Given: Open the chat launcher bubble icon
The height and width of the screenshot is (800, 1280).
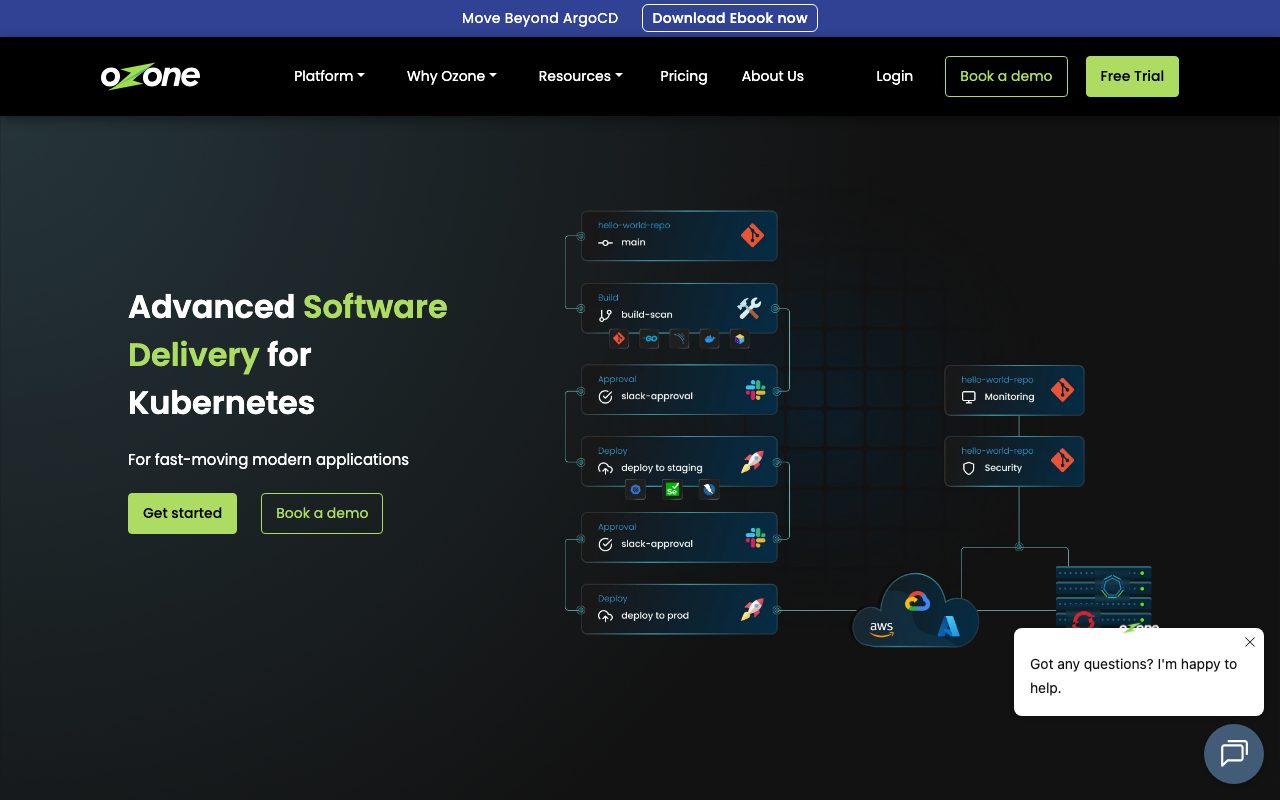Looking at the screenshot, I should (1234, 753).
